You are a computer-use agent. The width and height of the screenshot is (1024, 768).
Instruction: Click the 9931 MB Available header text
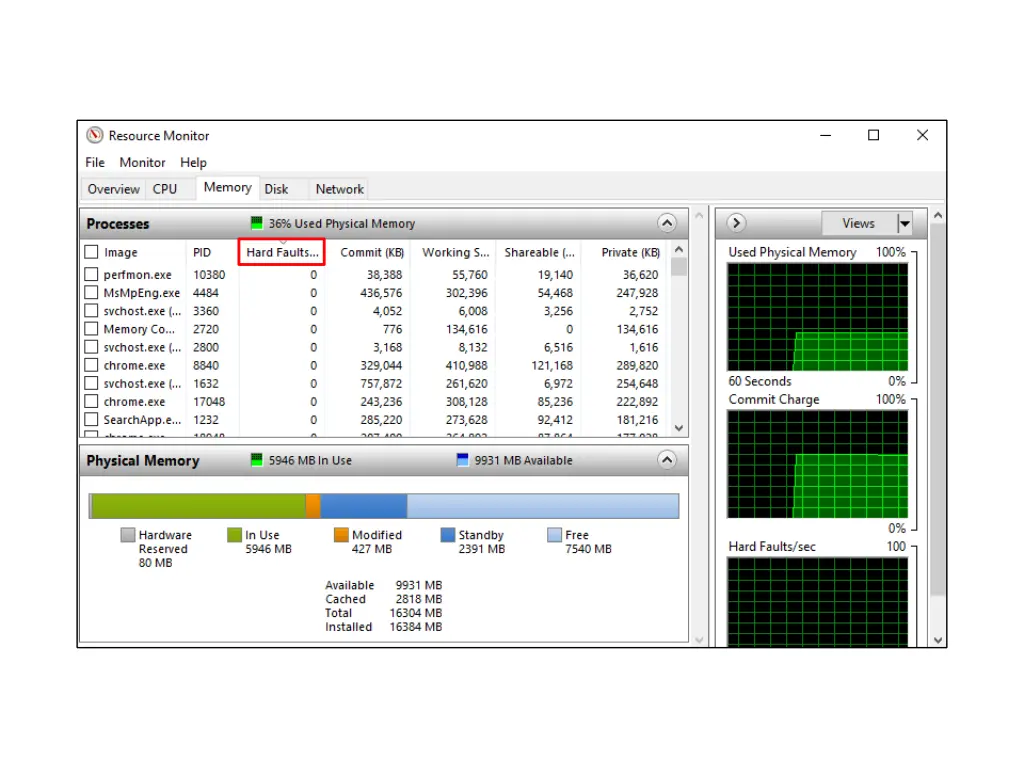point(523,460)
